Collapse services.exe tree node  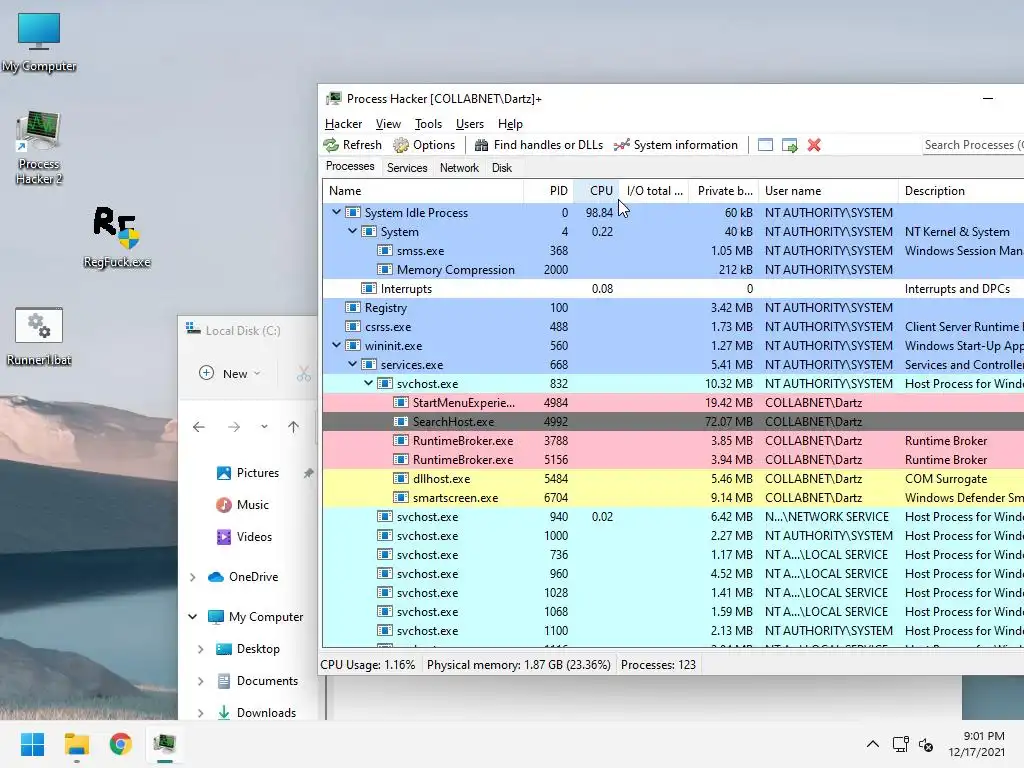353,364
